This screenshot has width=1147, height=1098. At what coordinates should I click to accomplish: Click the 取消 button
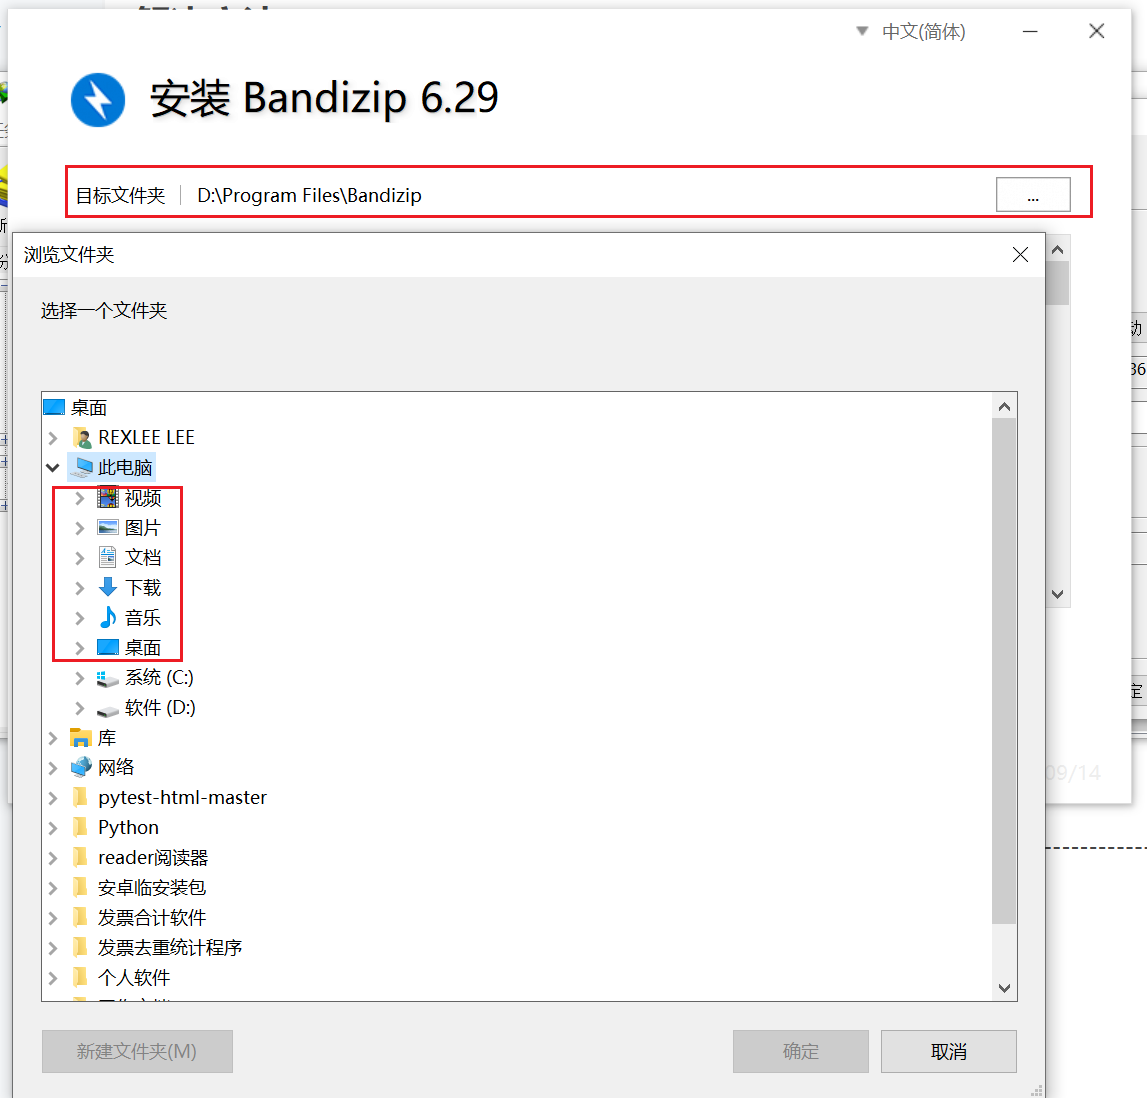coord(949,1051)
